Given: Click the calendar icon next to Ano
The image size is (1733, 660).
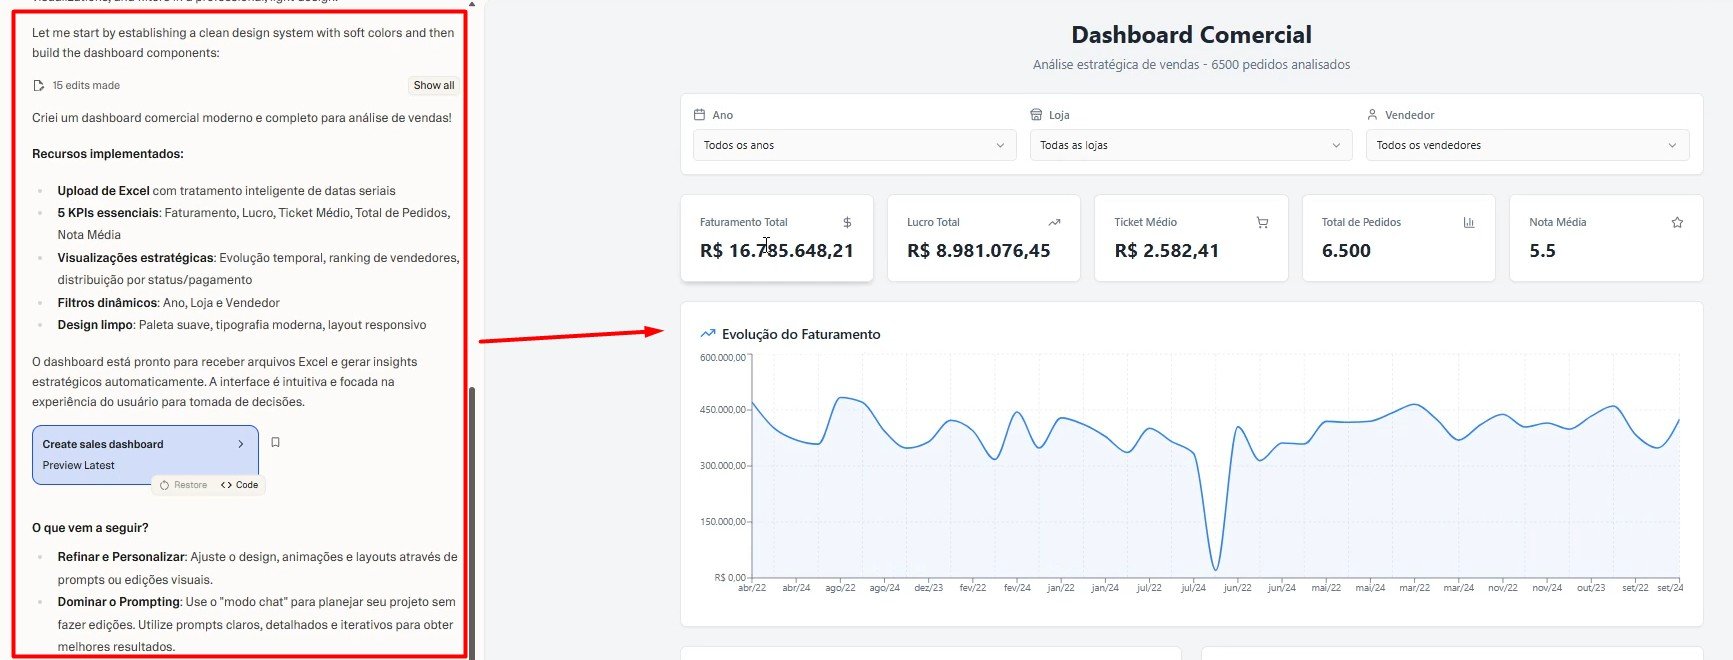Looking at the screenshot, I should 699,115.
